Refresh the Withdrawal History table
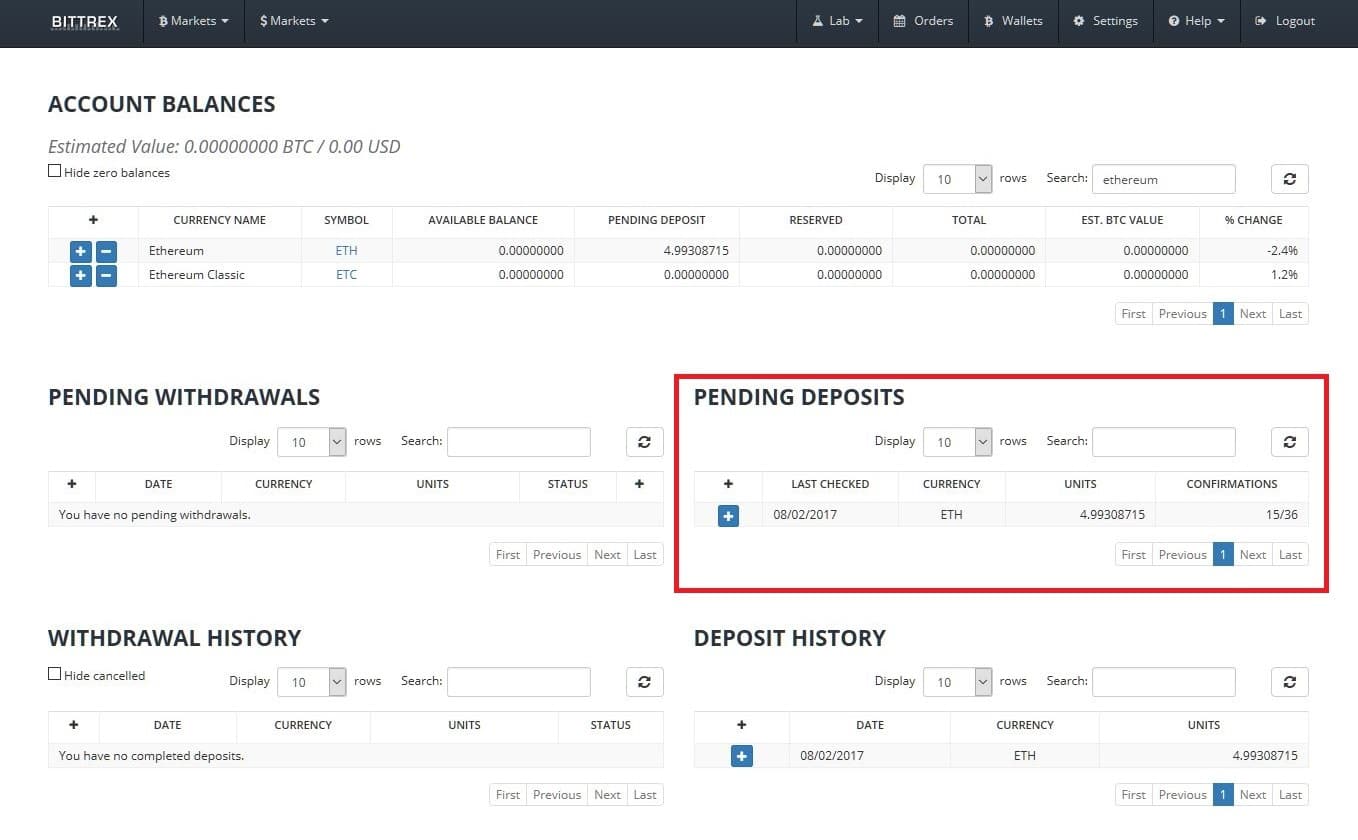 [644, 681]
